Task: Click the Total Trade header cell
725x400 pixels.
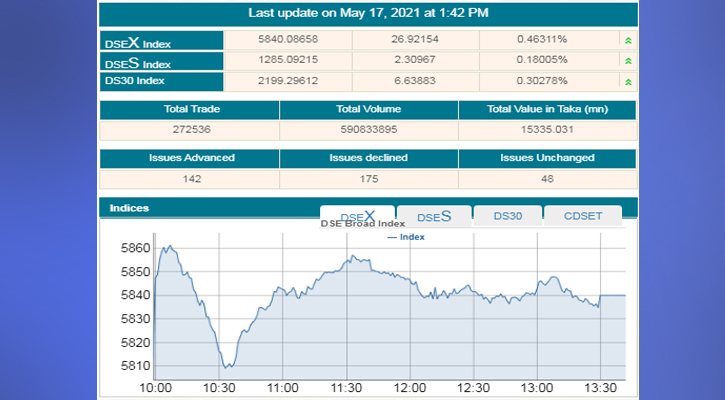Action: tap(190, 109)
